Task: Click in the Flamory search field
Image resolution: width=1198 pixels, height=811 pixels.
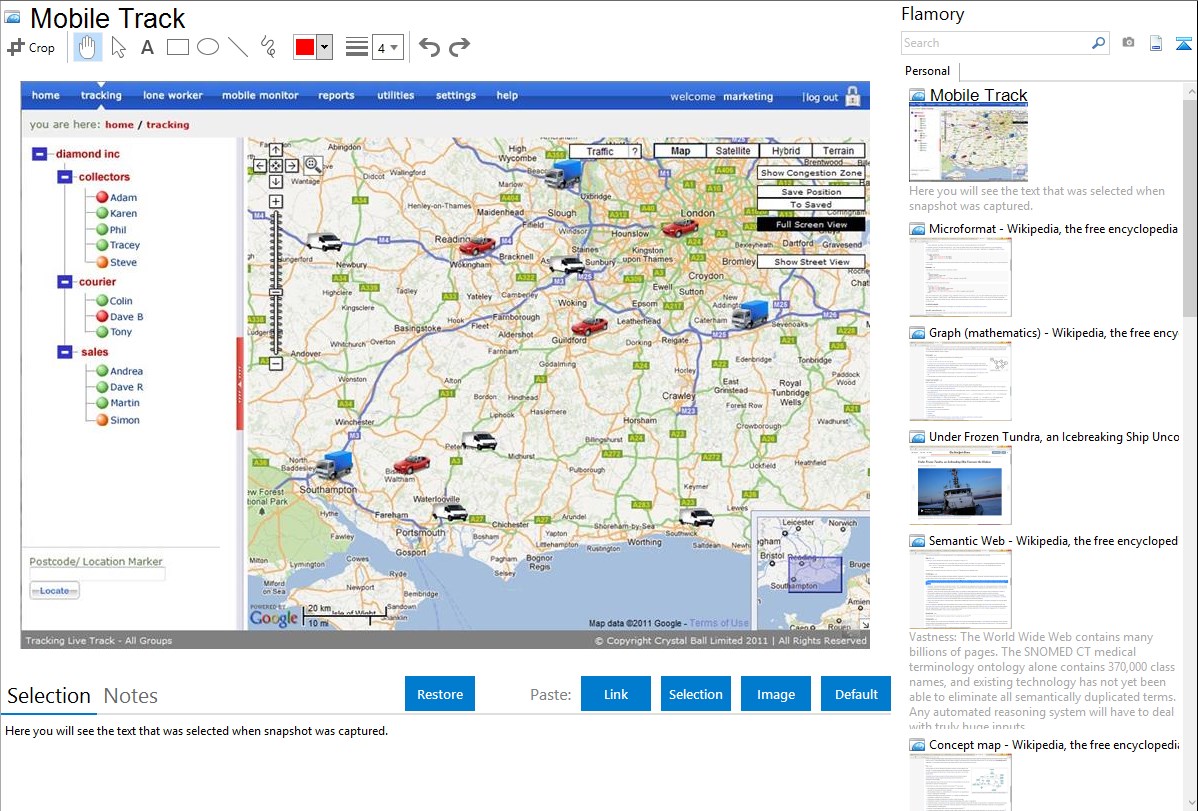Action: tap(995, 43)
